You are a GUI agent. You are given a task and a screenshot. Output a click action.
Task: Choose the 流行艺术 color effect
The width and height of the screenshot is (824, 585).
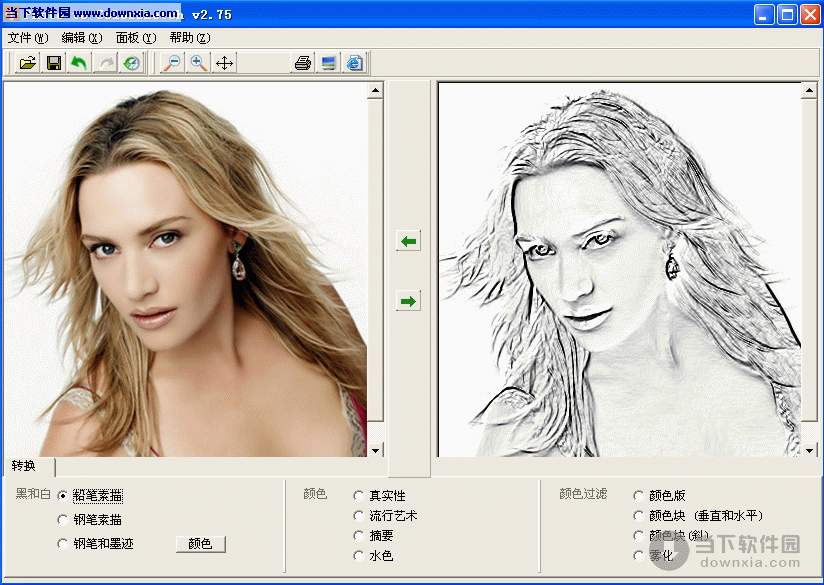[360, 516]
